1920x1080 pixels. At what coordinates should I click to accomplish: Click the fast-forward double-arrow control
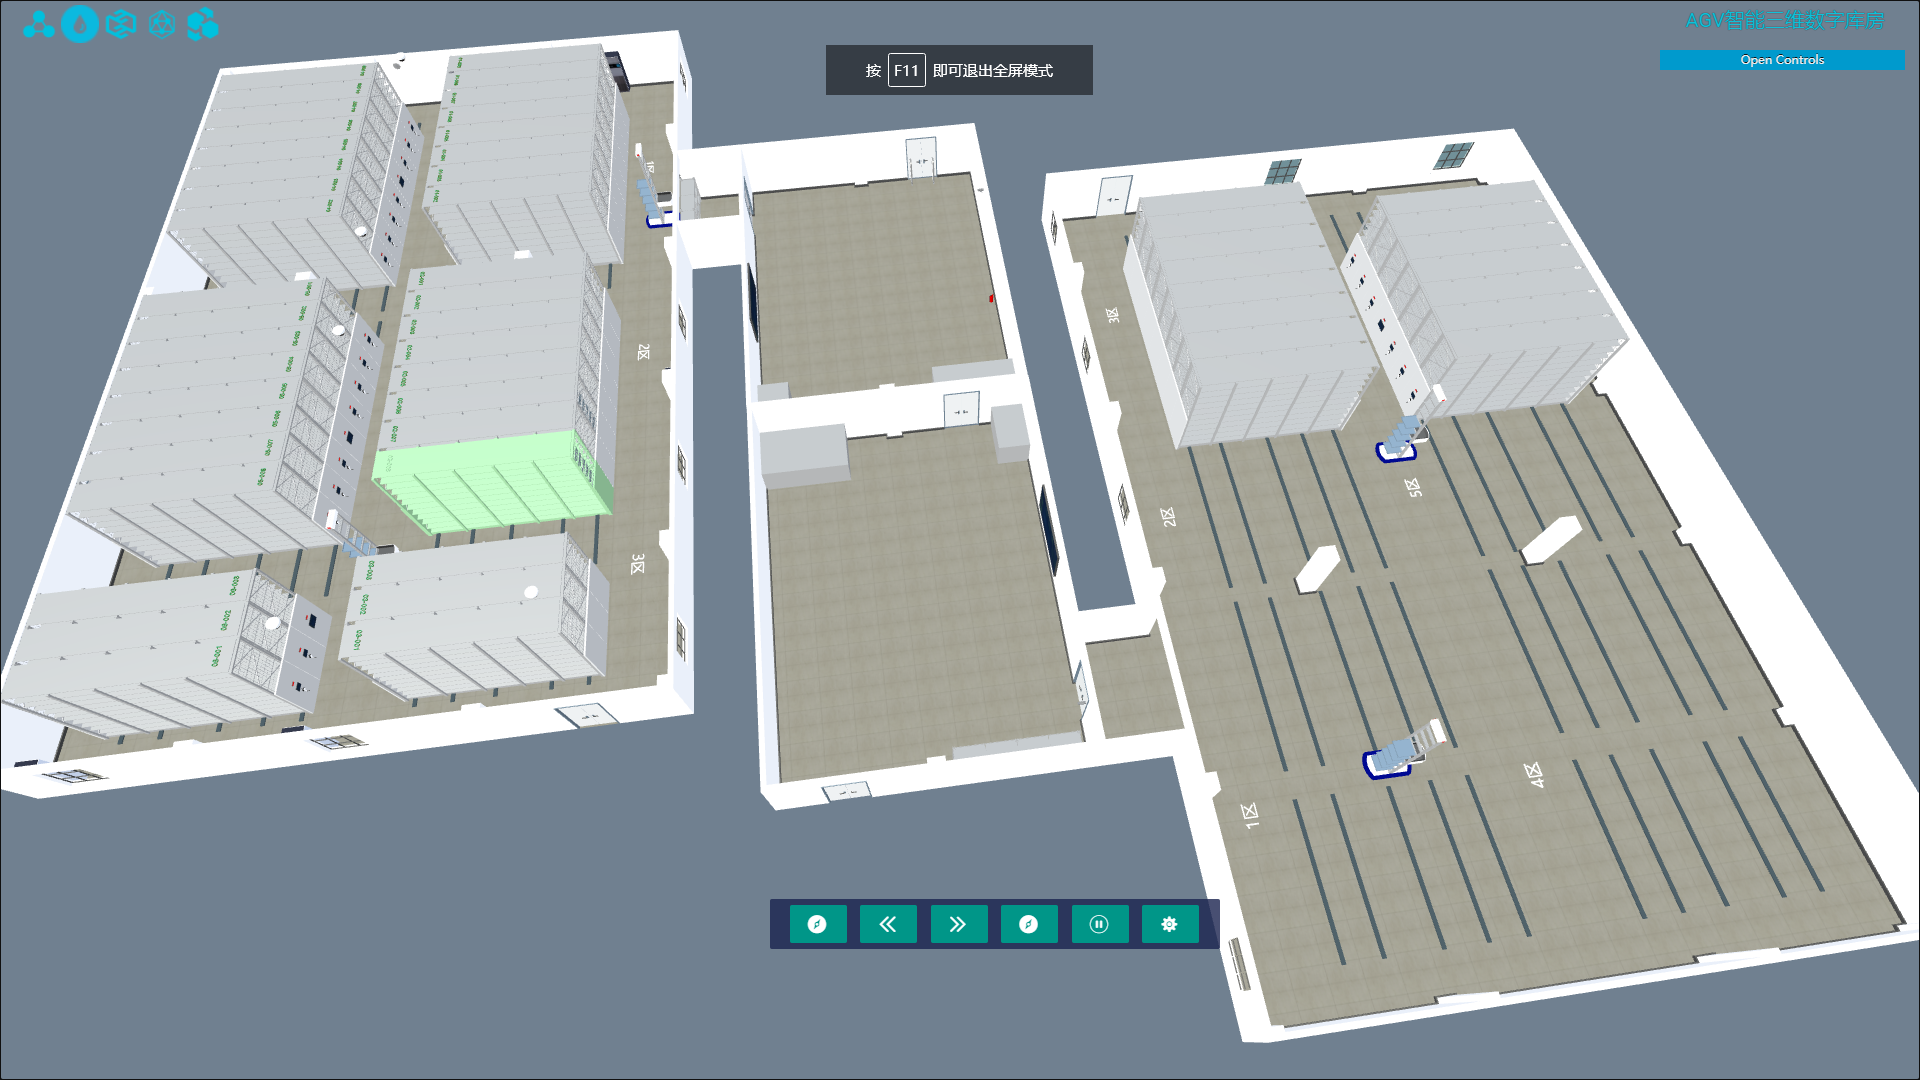click(958, 924)
